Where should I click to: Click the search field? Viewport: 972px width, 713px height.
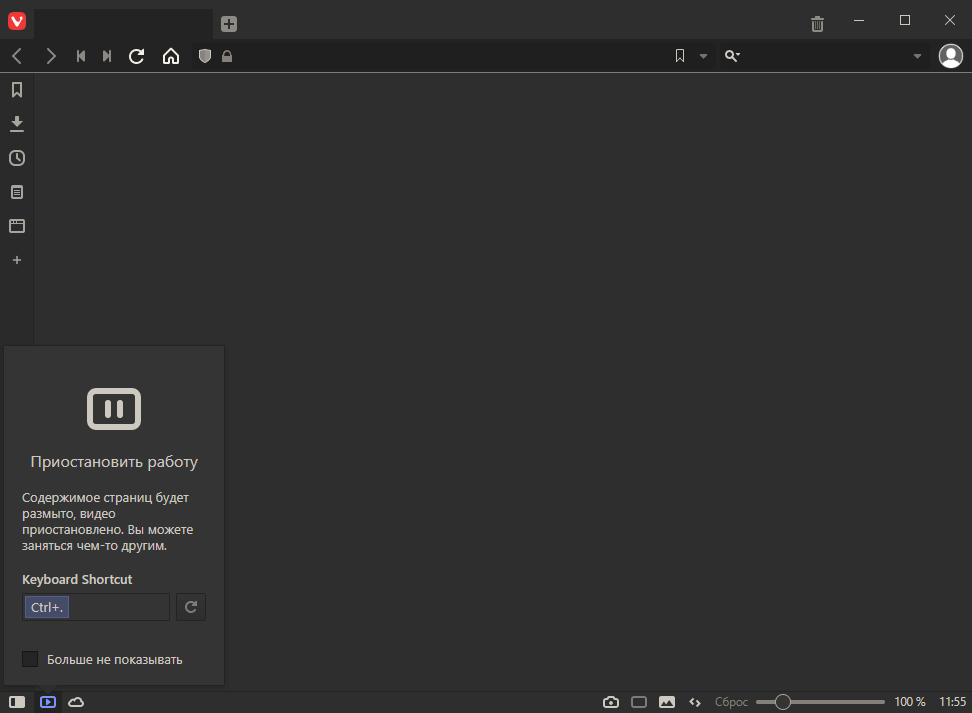[824, 56]
